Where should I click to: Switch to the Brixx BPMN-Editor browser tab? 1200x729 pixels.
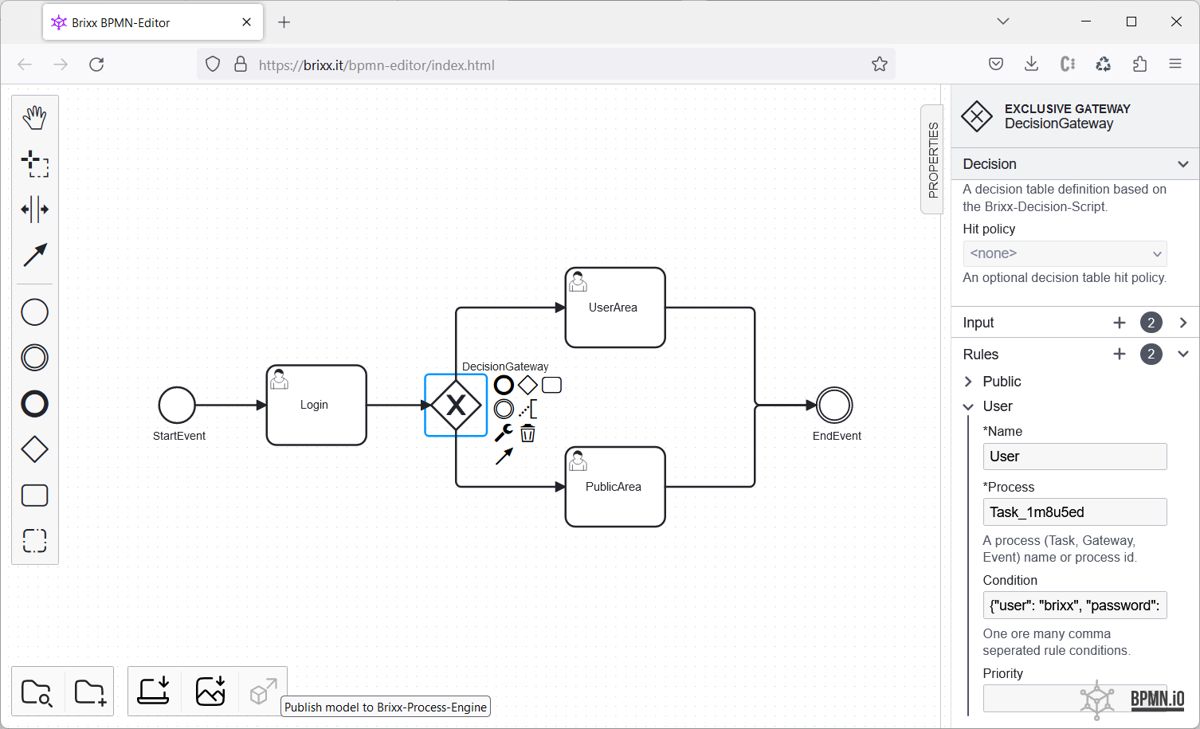(x=150, y=22)
